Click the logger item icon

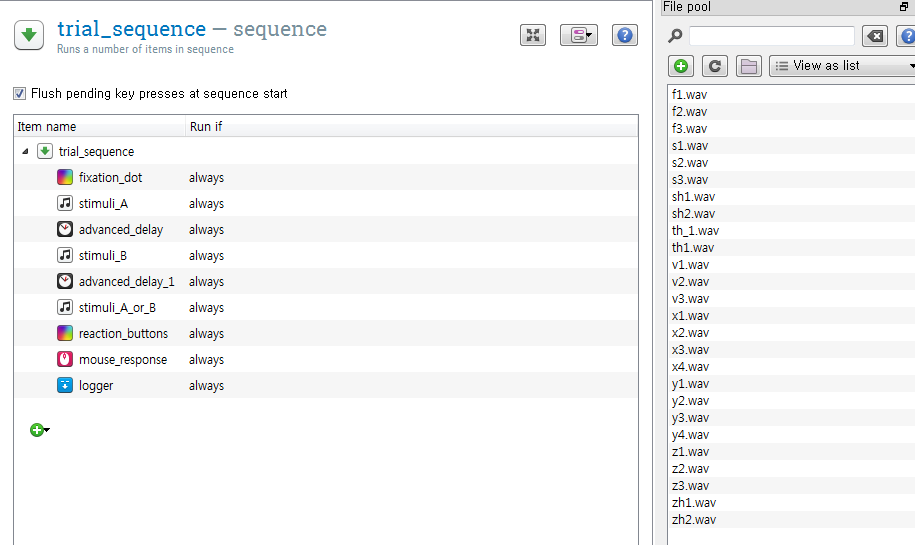(x=65, y=385)
